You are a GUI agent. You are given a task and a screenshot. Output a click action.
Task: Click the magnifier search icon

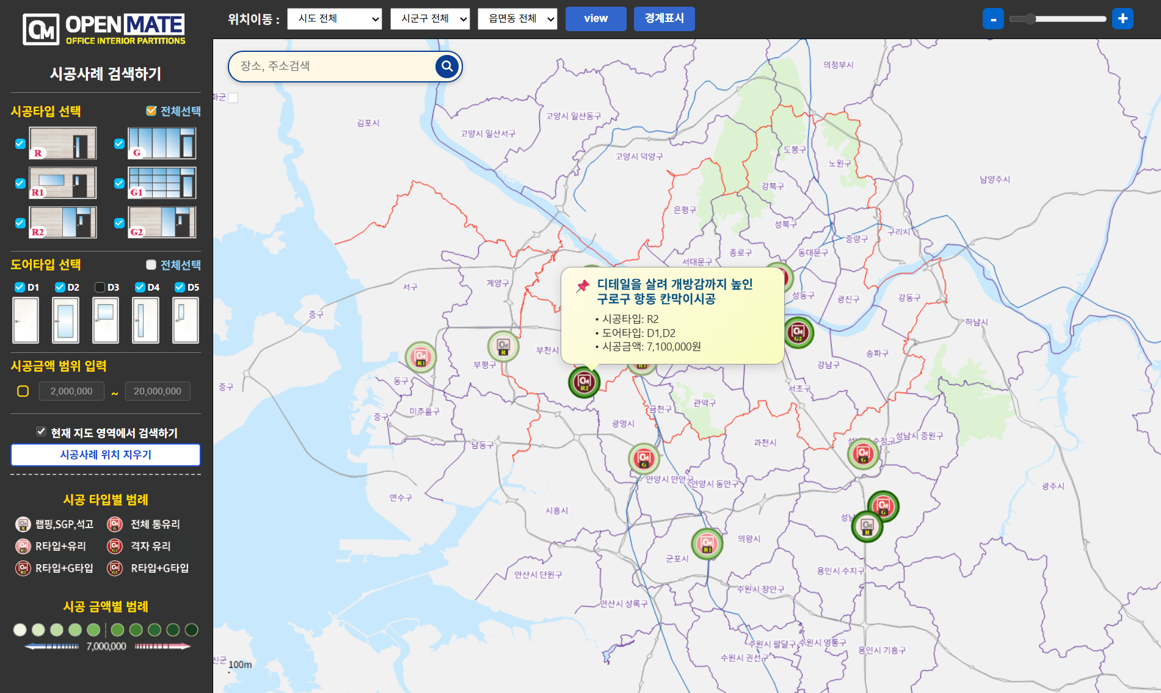447,66
